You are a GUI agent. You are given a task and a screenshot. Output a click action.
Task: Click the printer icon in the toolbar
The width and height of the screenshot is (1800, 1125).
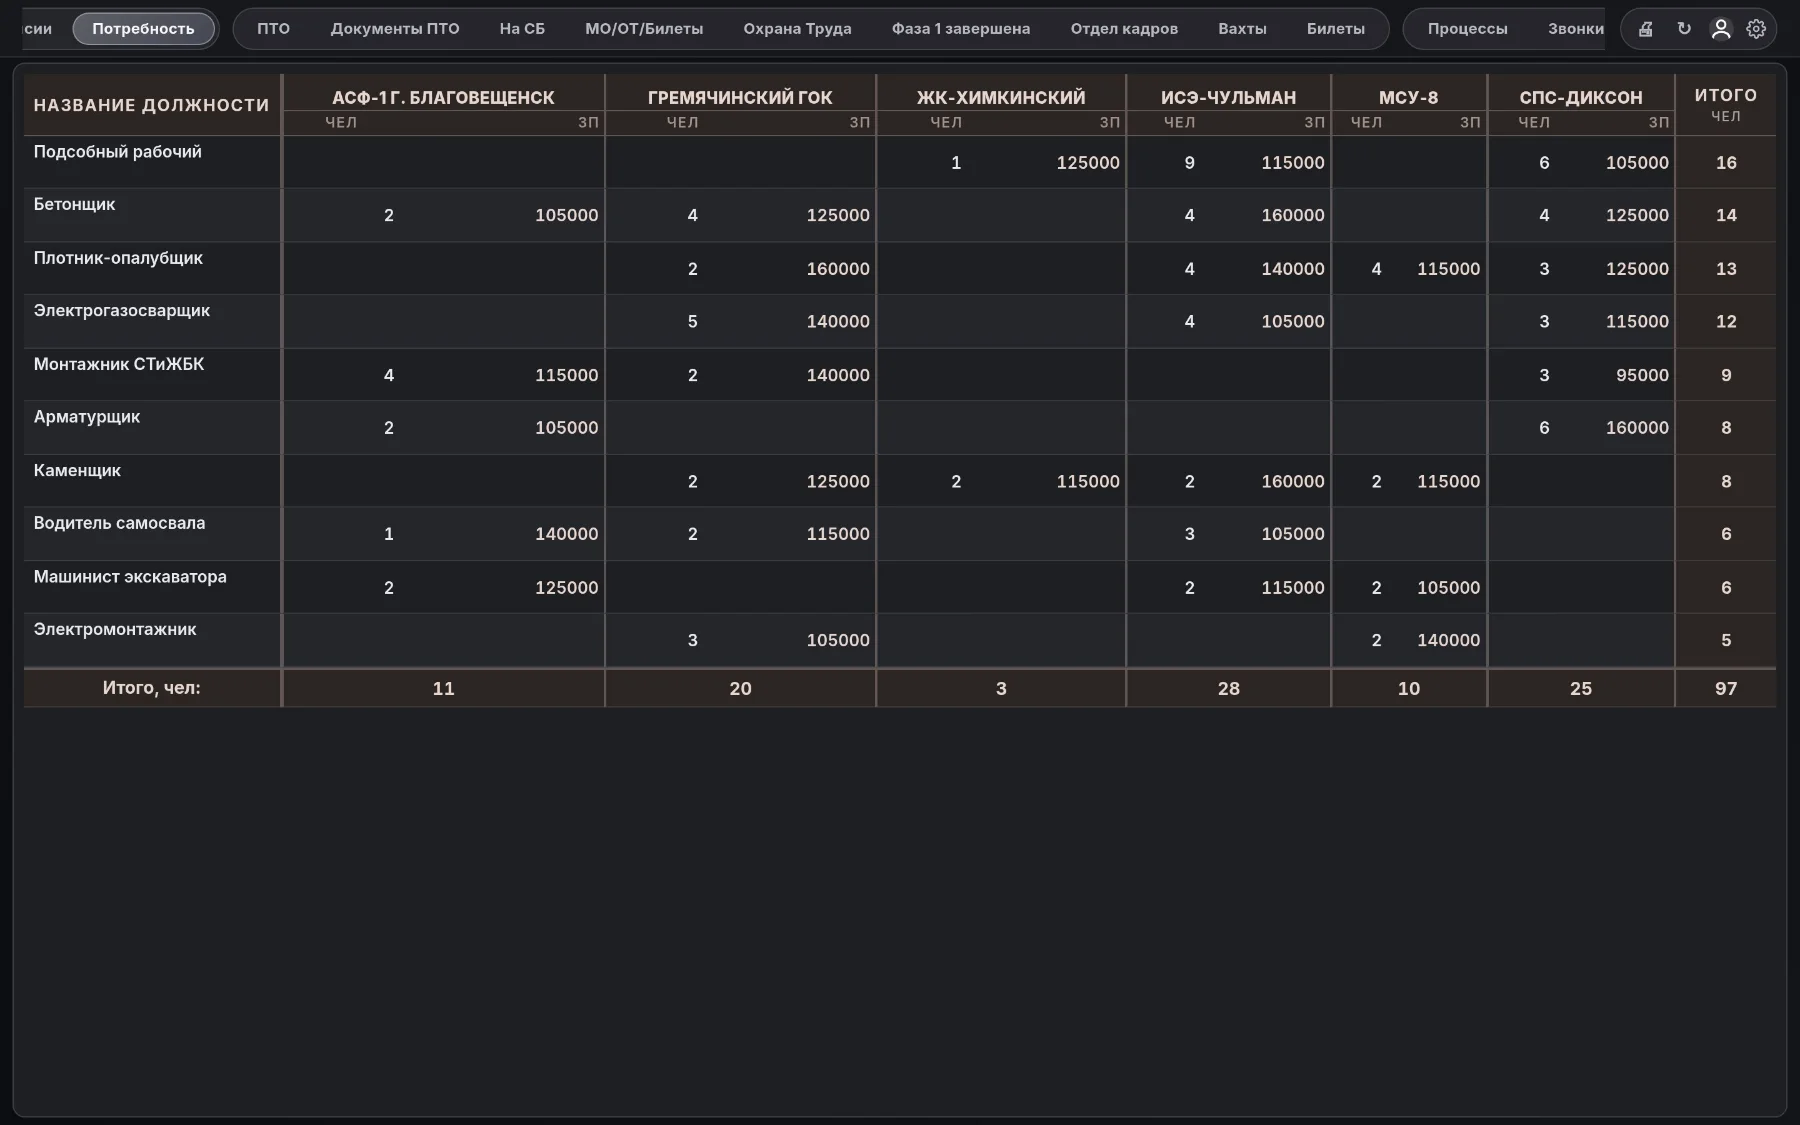pyautogui.click(x=1646, y=29)
